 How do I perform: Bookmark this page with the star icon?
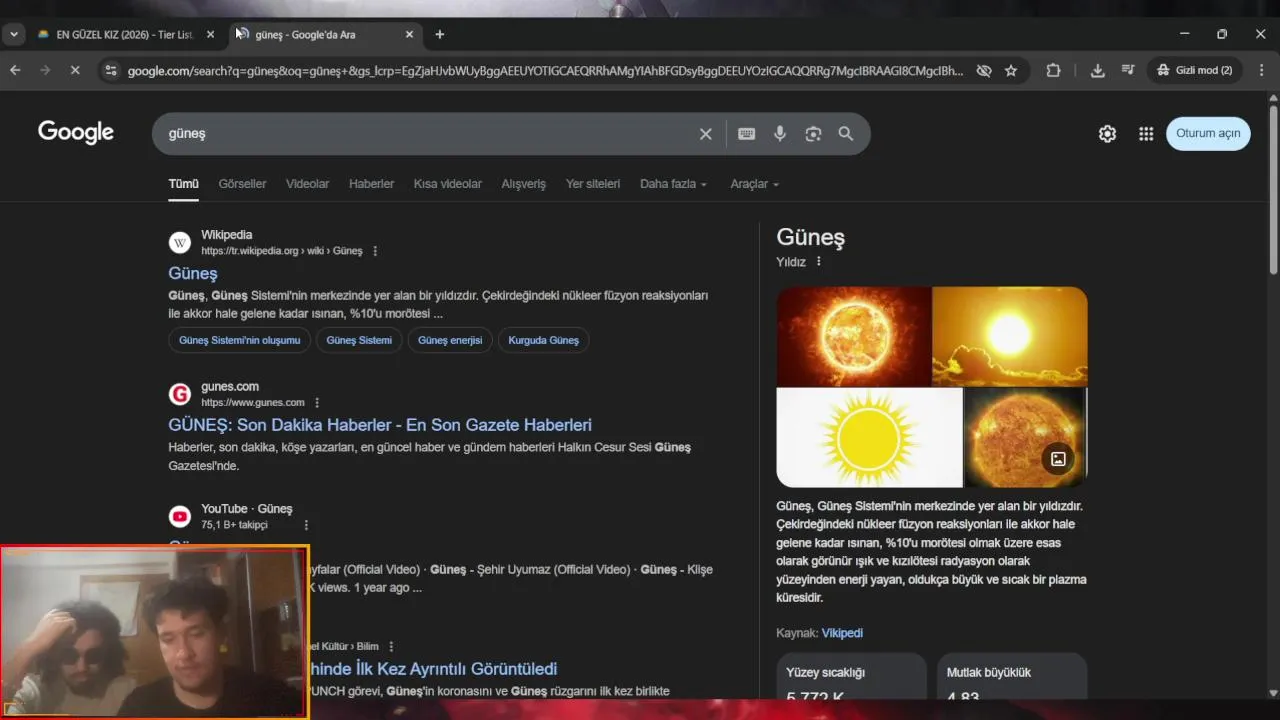tap(1011, 71)
